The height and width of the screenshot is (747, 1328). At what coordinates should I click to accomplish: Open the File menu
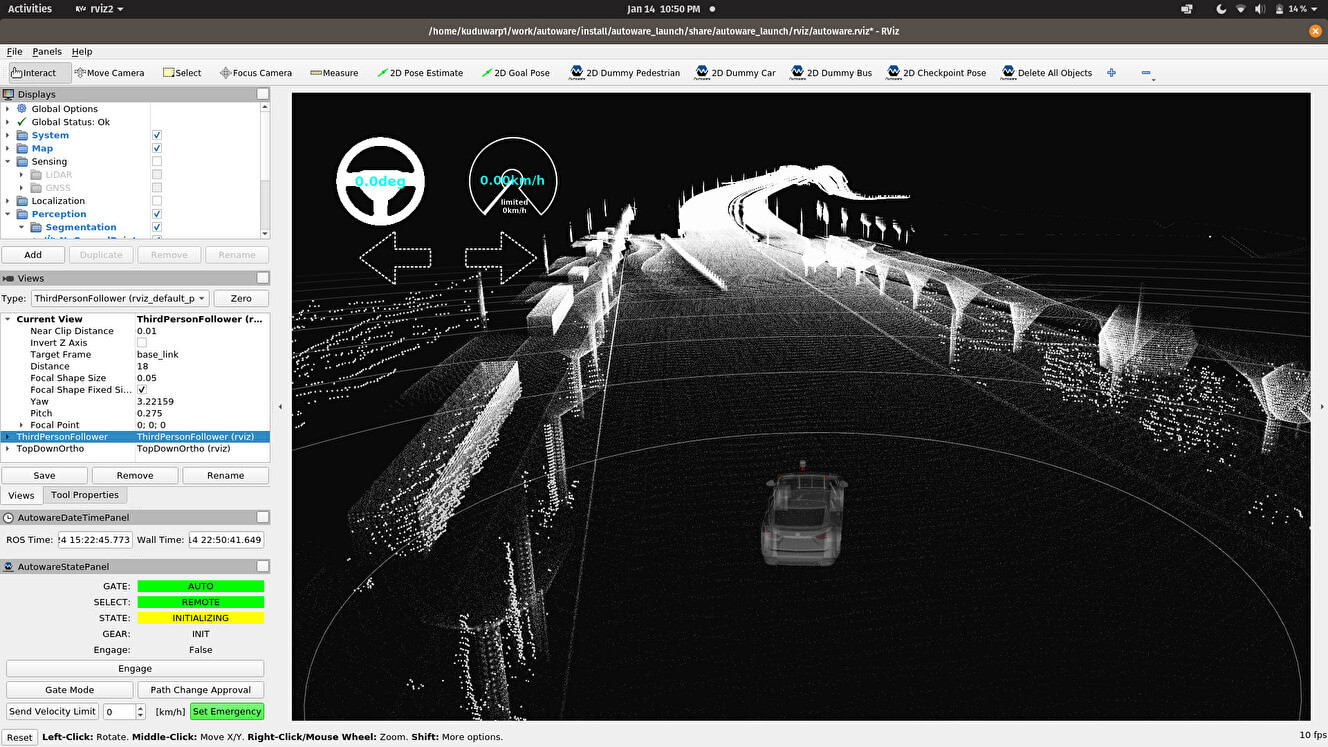point(14,52)
